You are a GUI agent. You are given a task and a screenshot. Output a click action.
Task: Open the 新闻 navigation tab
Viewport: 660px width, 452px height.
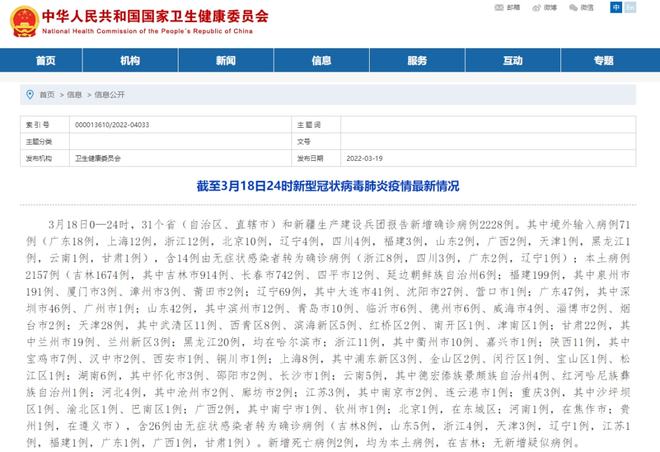[226, 60]
